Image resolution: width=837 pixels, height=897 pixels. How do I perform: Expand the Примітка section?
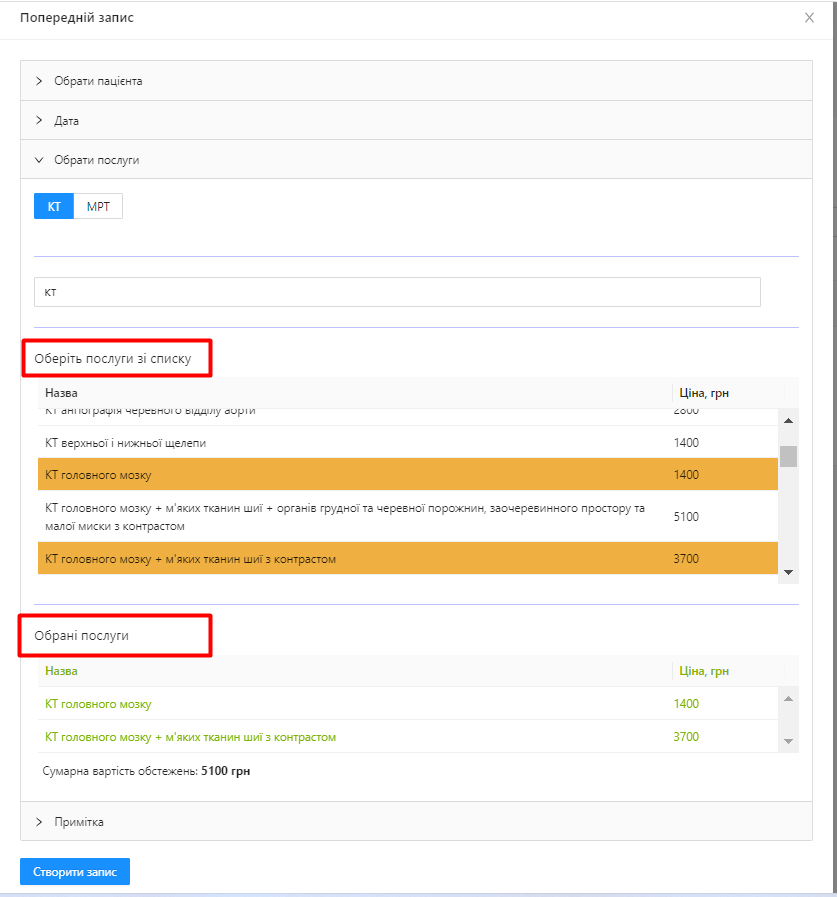pos(78,822)
